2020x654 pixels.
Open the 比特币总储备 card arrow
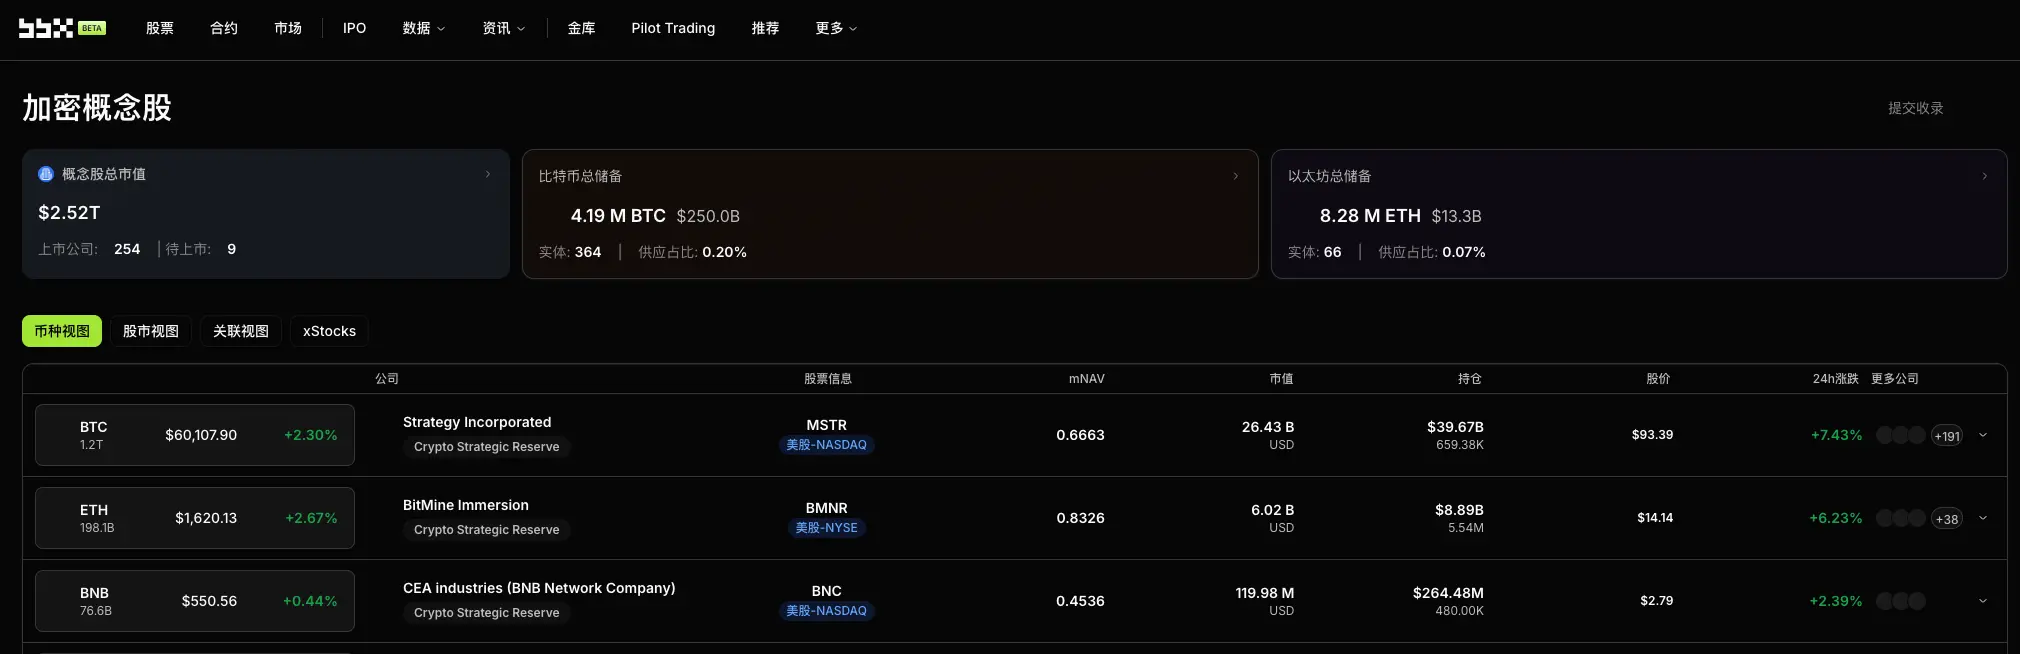tap(1236, 176)
